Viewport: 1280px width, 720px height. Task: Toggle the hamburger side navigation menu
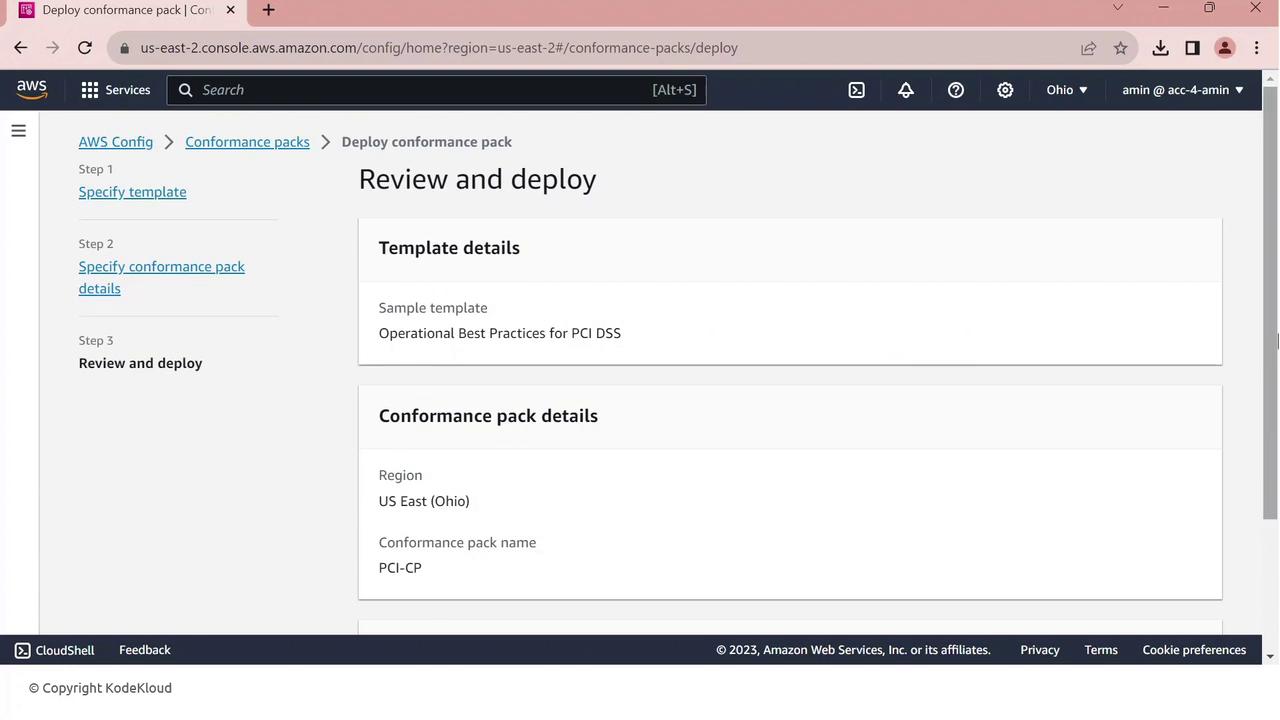pyautogui.click(x=18, y=131)
